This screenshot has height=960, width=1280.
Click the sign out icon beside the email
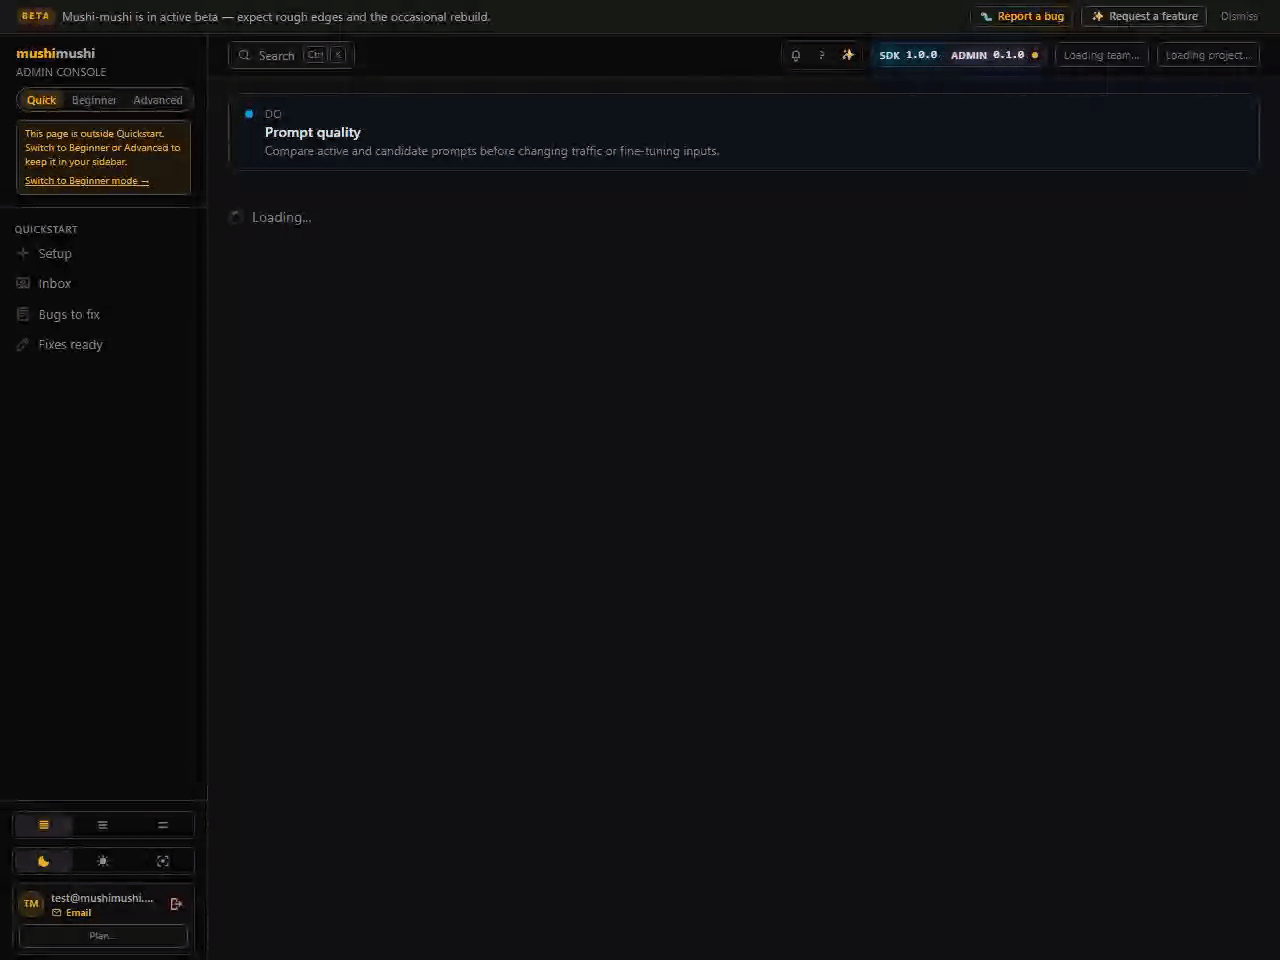click(x=176, y=904)
